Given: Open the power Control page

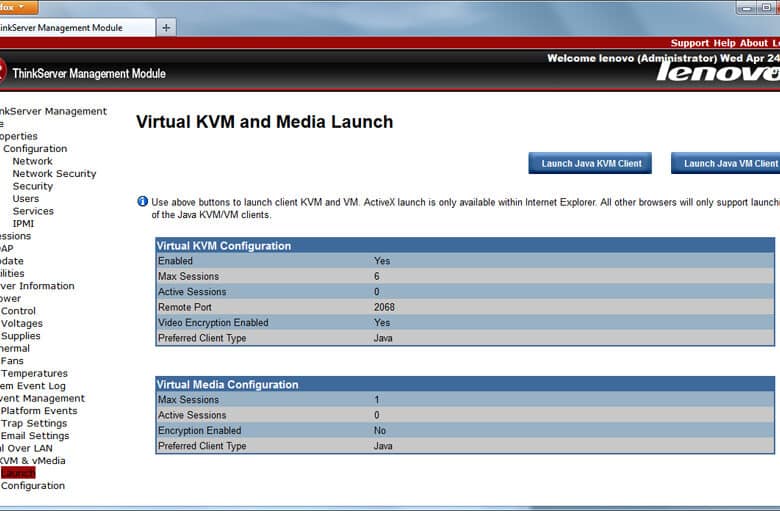Looking at the screenshot, I should 18,310.
